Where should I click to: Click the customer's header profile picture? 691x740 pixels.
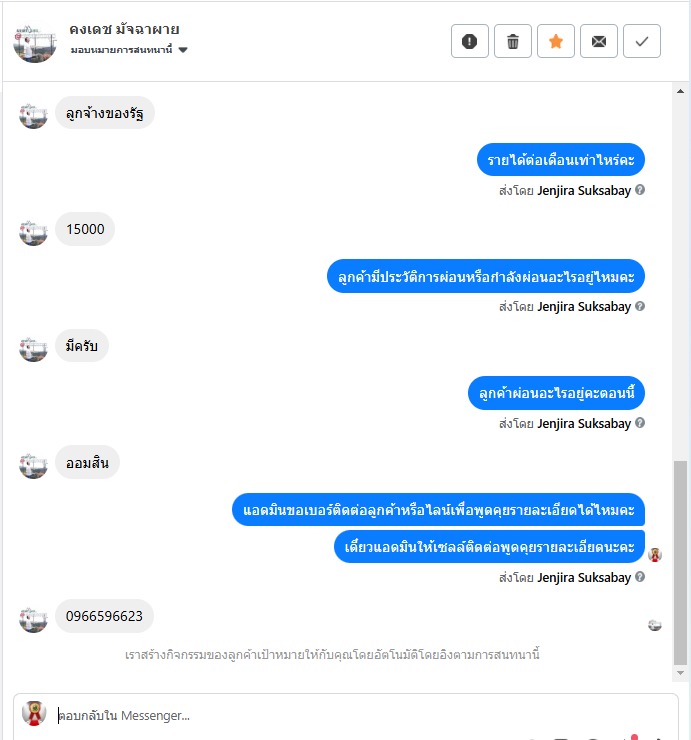coord(34,42)
